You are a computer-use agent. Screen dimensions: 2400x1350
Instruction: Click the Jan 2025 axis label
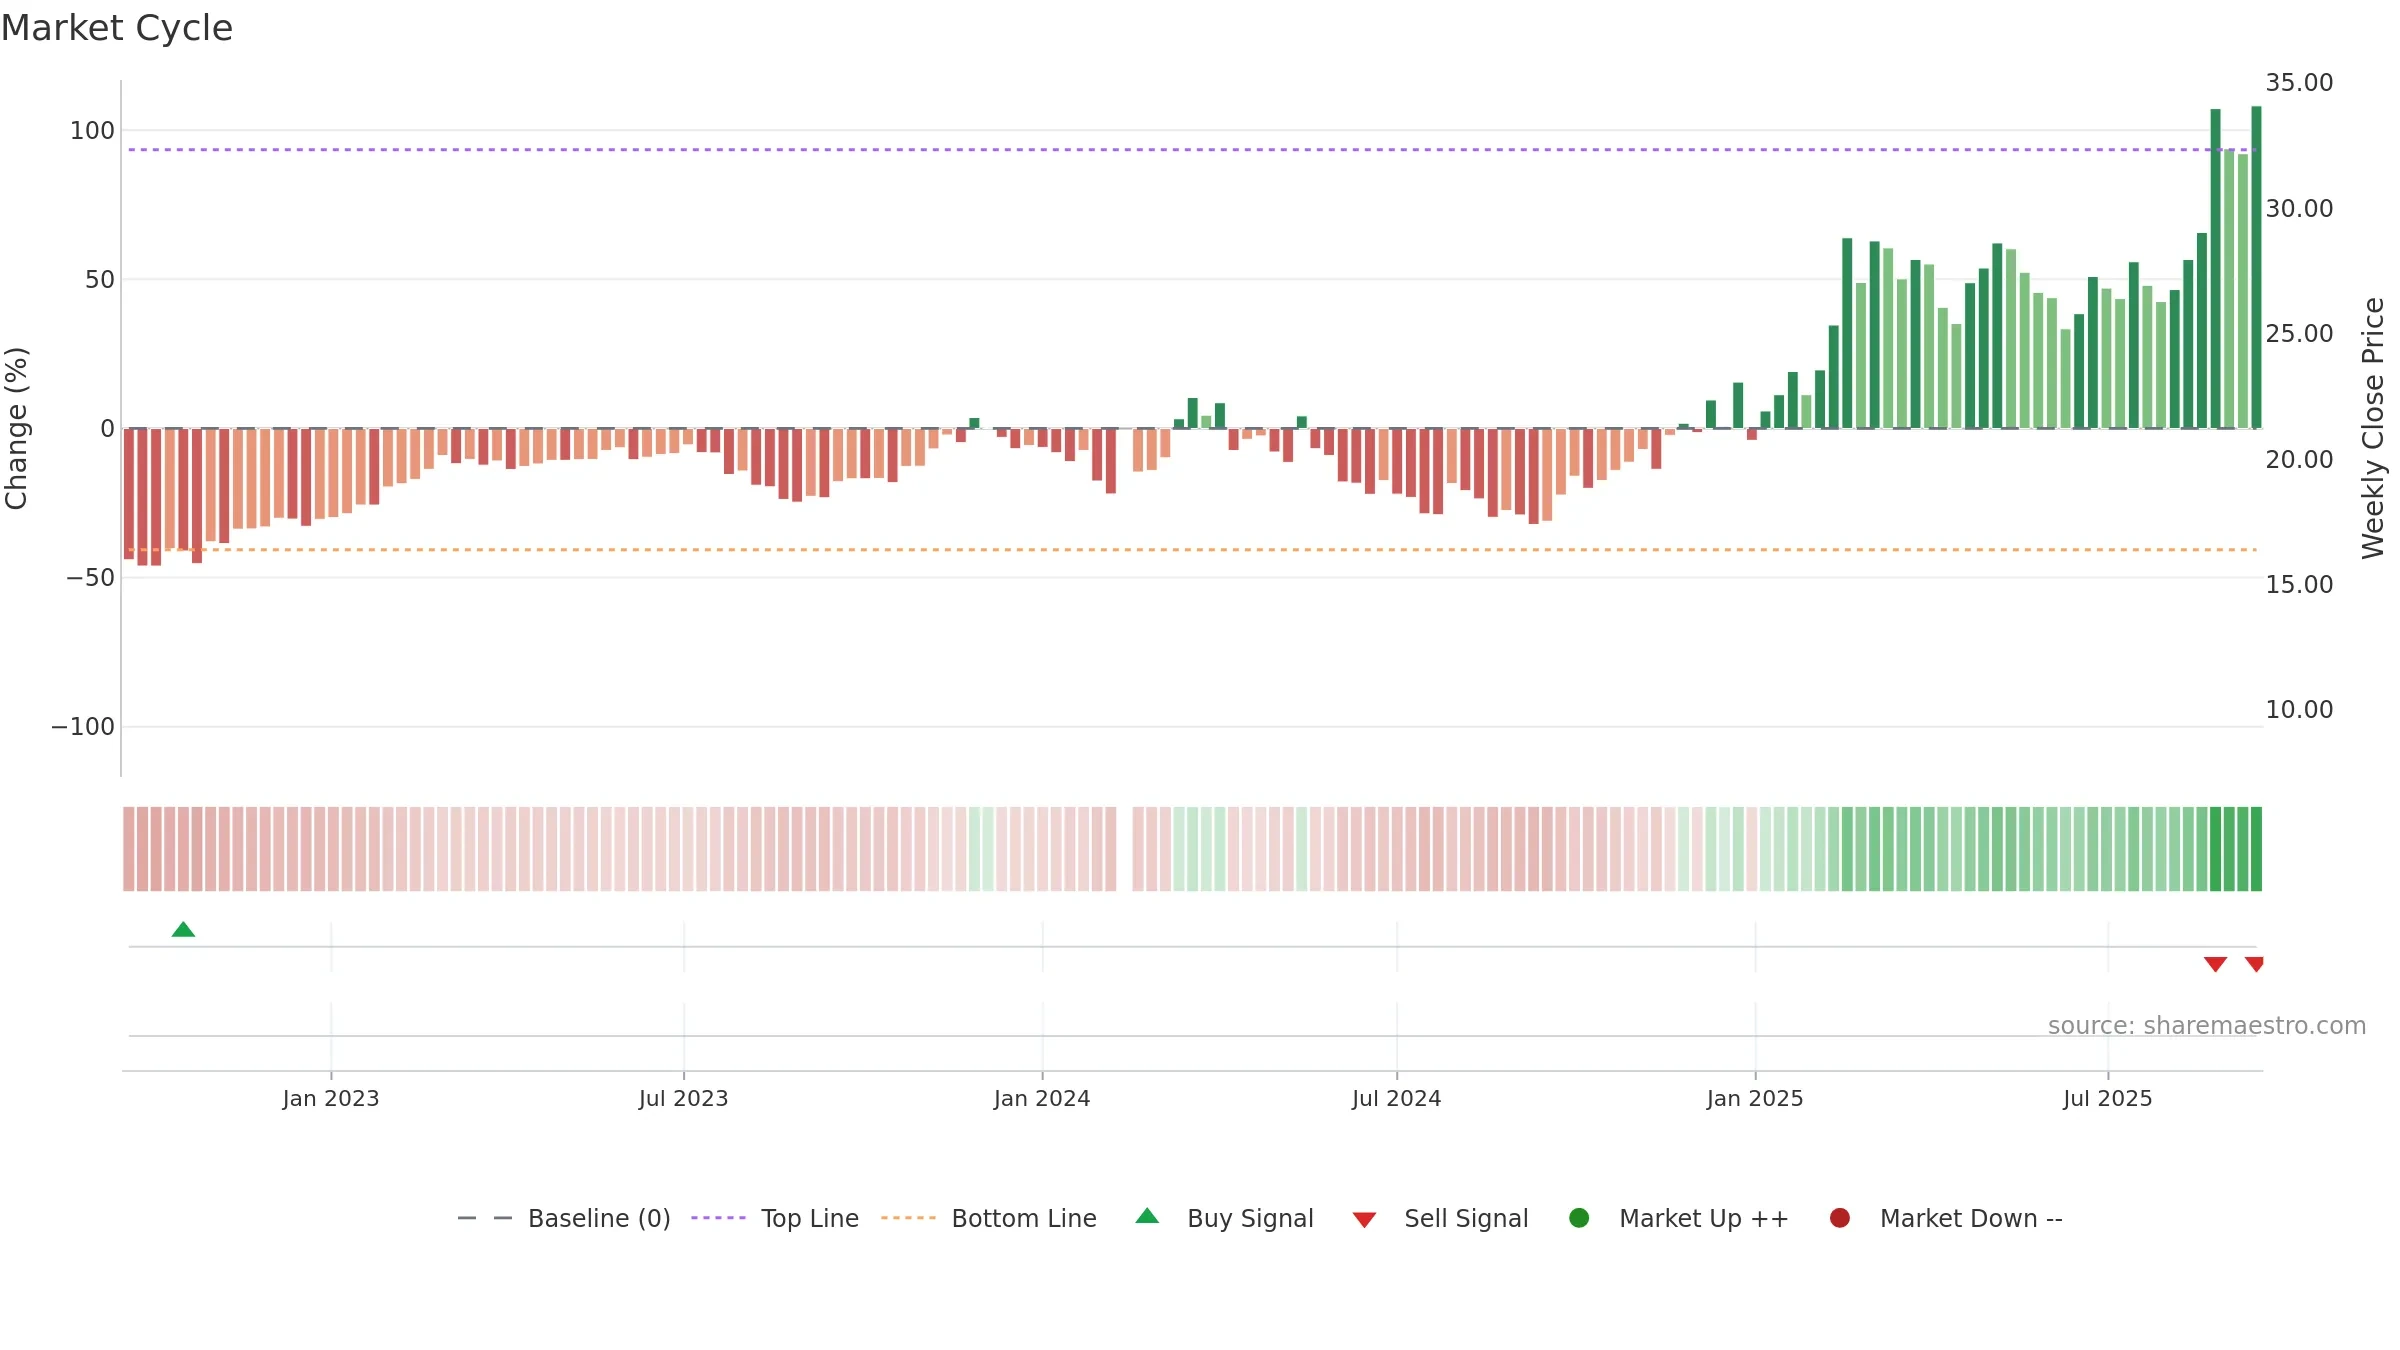coord(1755,1099)
